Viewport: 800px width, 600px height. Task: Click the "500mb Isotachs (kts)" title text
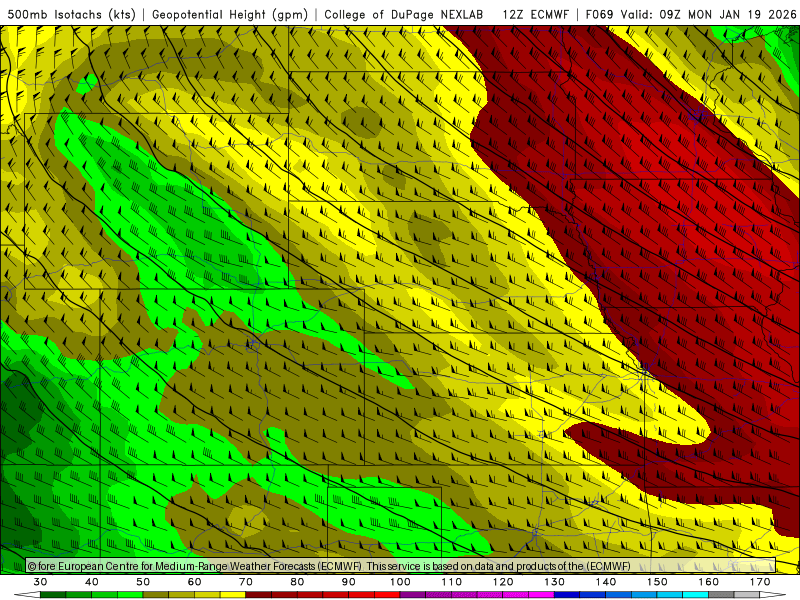tap(72, 14)
